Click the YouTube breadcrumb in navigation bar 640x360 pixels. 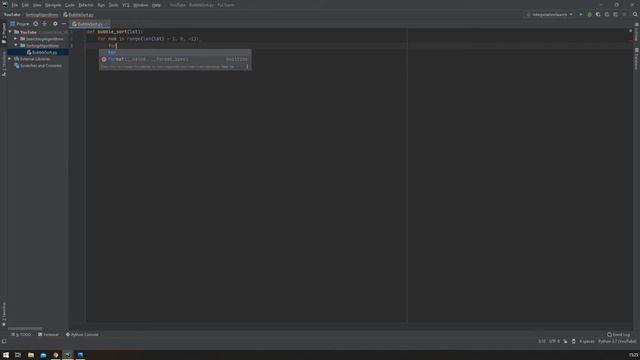point(12,15)
